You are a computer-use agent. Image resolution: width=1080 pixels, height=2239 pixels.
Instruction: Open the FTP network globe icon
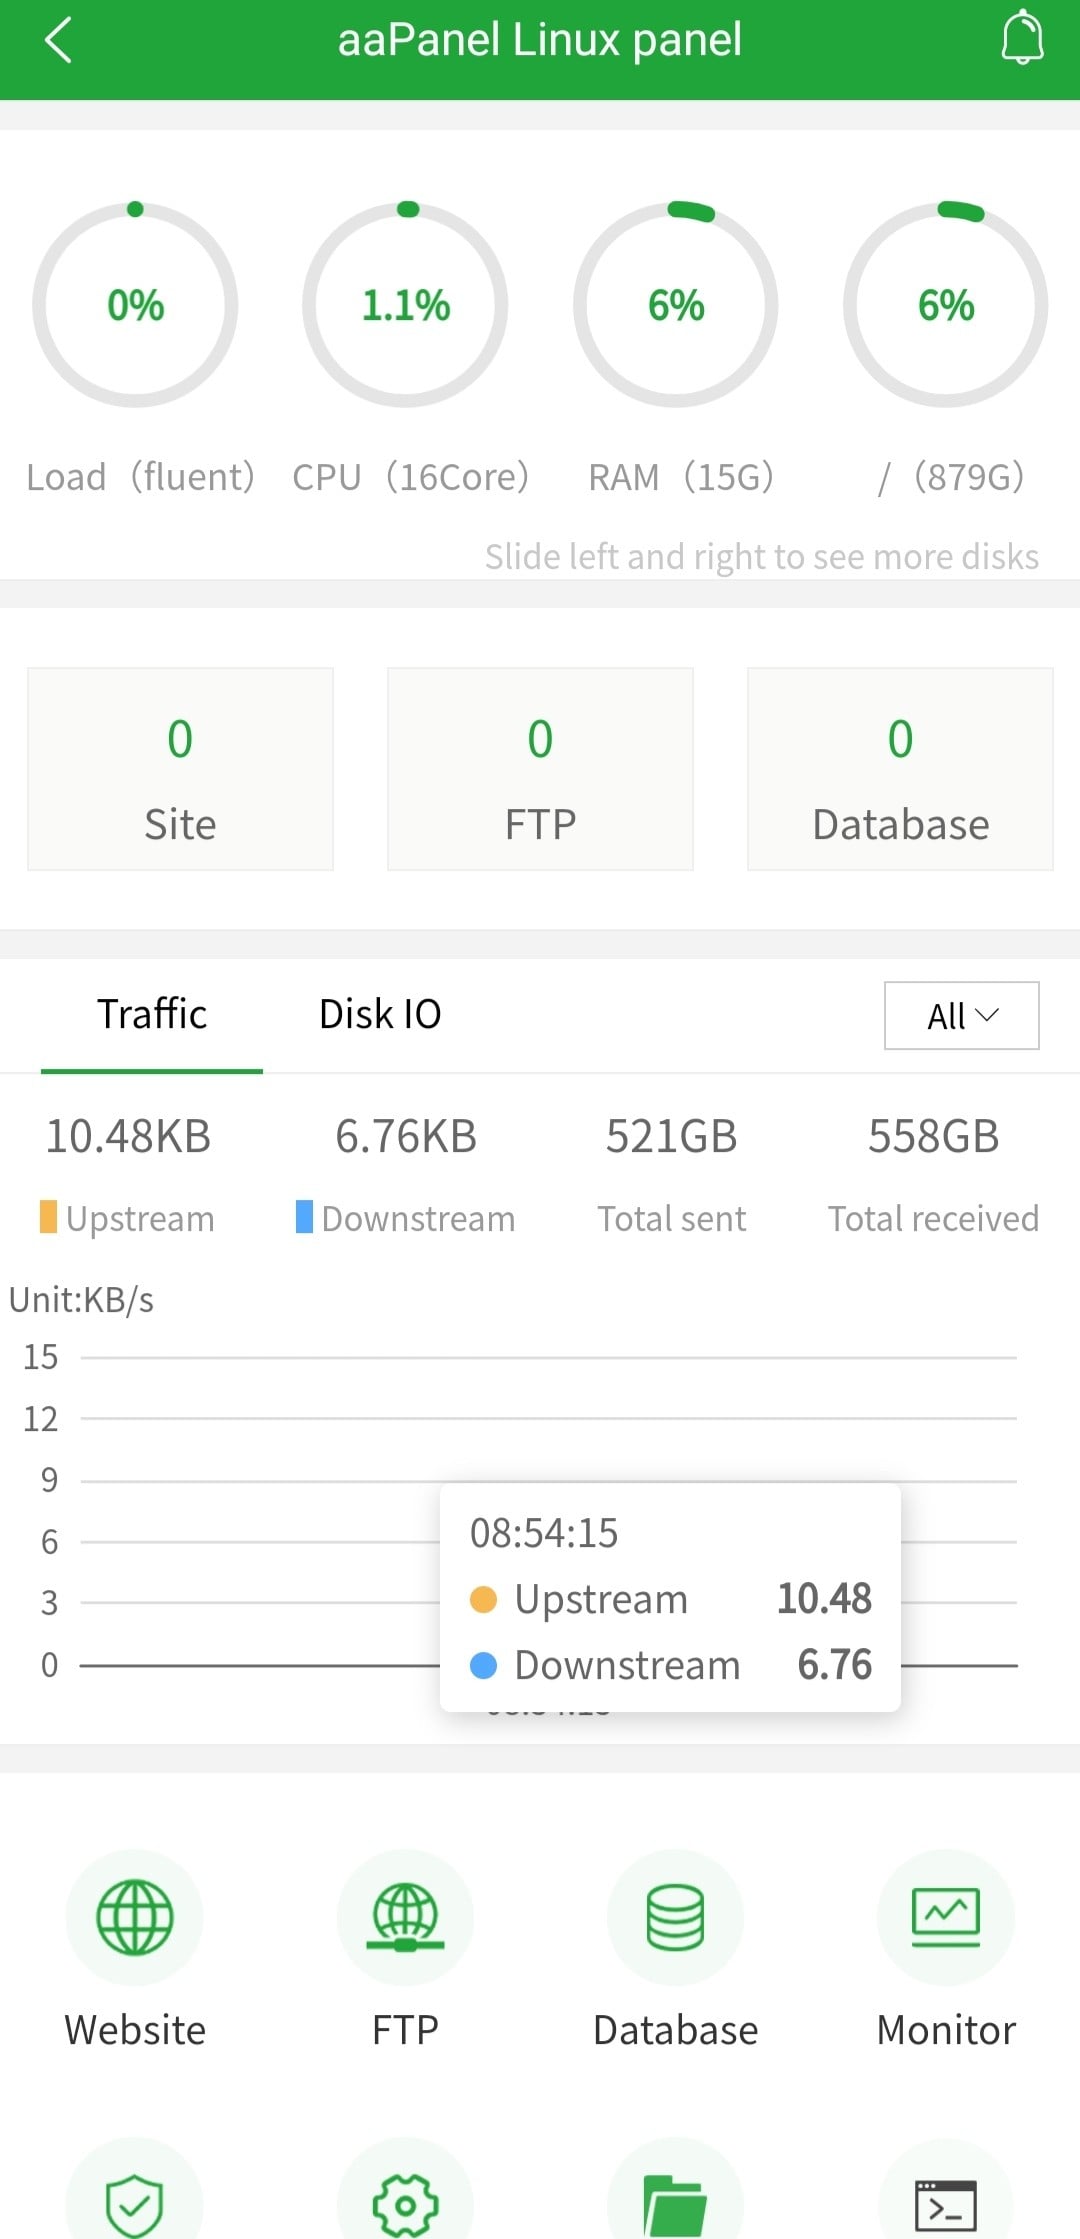coord(405,1917)
